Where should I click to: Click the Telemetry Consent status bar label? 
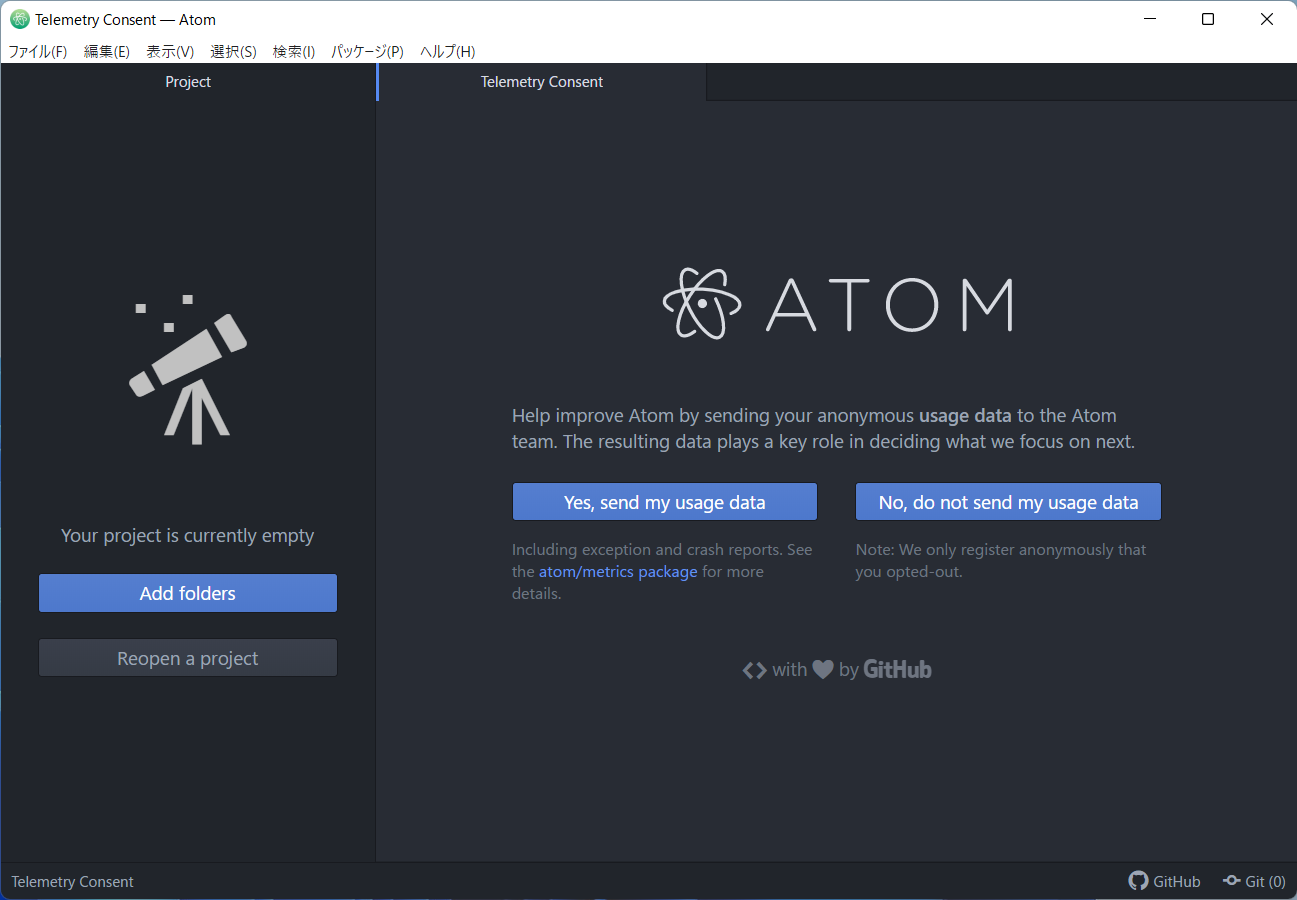point(72,881)
